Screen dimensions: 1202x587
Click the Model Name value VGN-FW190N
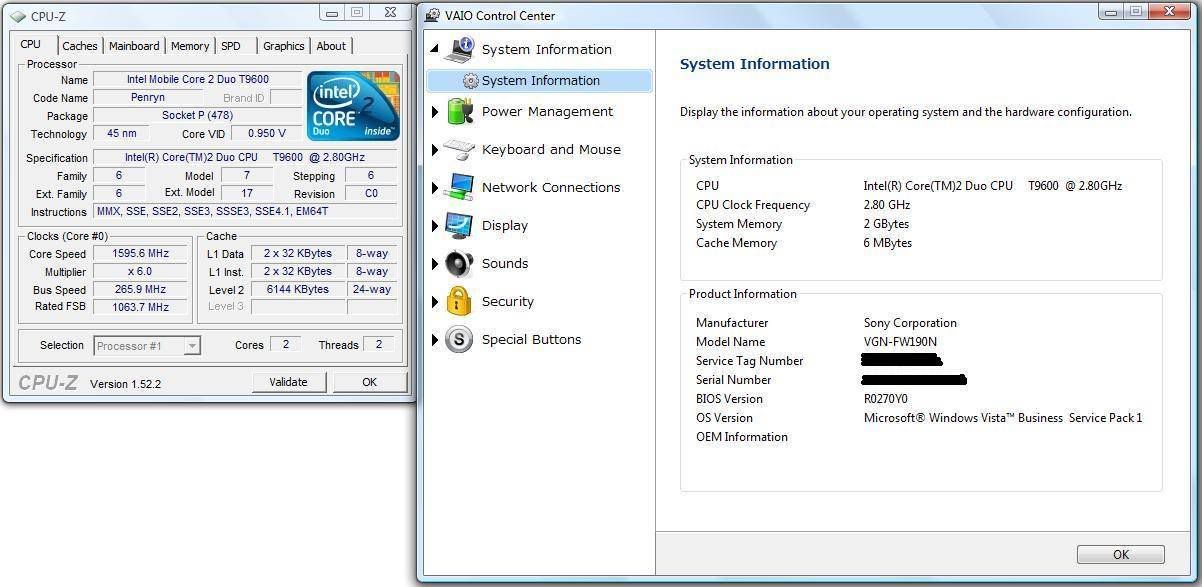coord(900,342)
